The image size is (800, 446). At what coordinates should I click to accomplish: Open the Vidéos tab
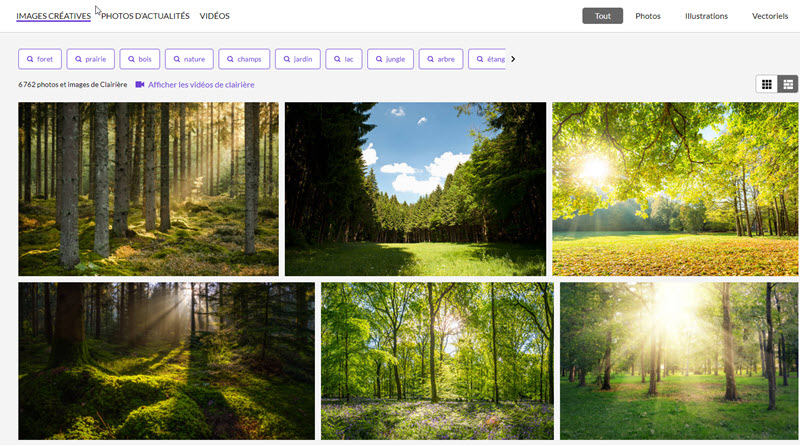pyautogui.click(x=214, y=16)
